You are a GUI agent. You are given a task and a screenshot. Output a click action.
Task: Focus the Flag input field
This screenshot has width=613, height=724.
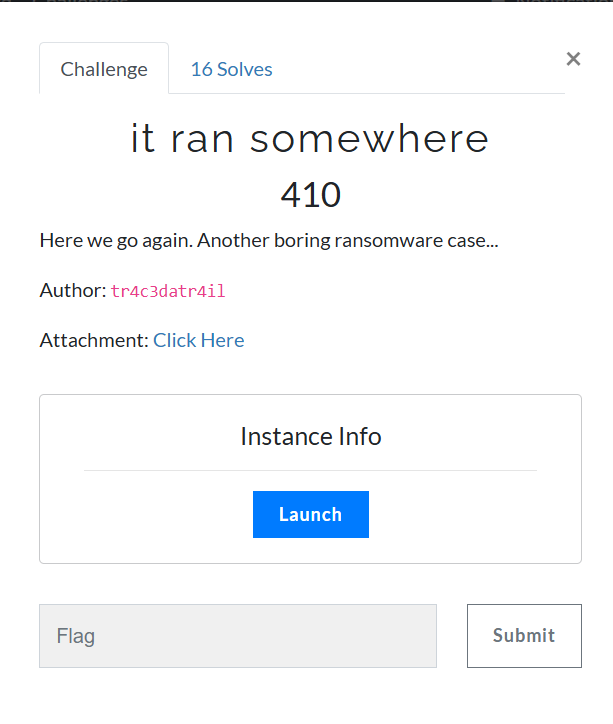click(238, 636)
